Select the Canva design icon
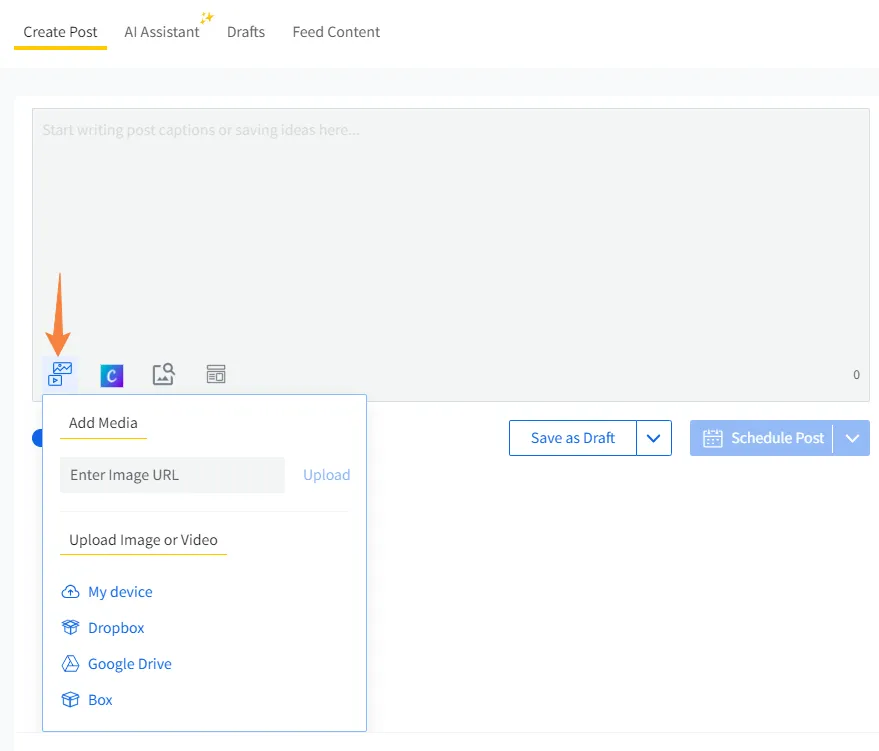This screenshot has height=751, width=879. click(x=111, y=374)
